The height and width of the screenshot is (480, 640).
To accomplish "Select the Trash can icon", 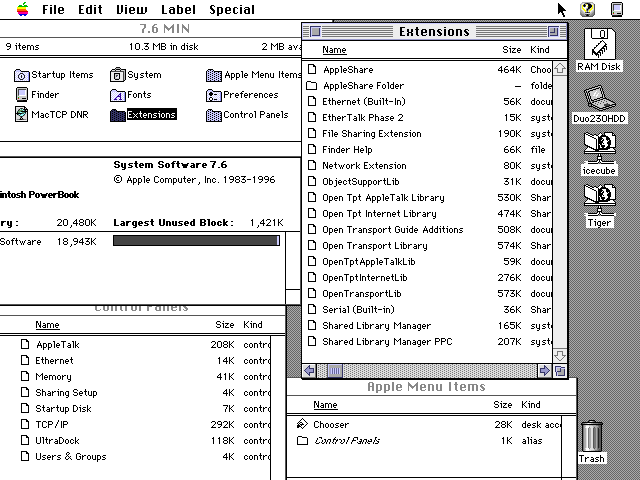I will pos(591,436).
